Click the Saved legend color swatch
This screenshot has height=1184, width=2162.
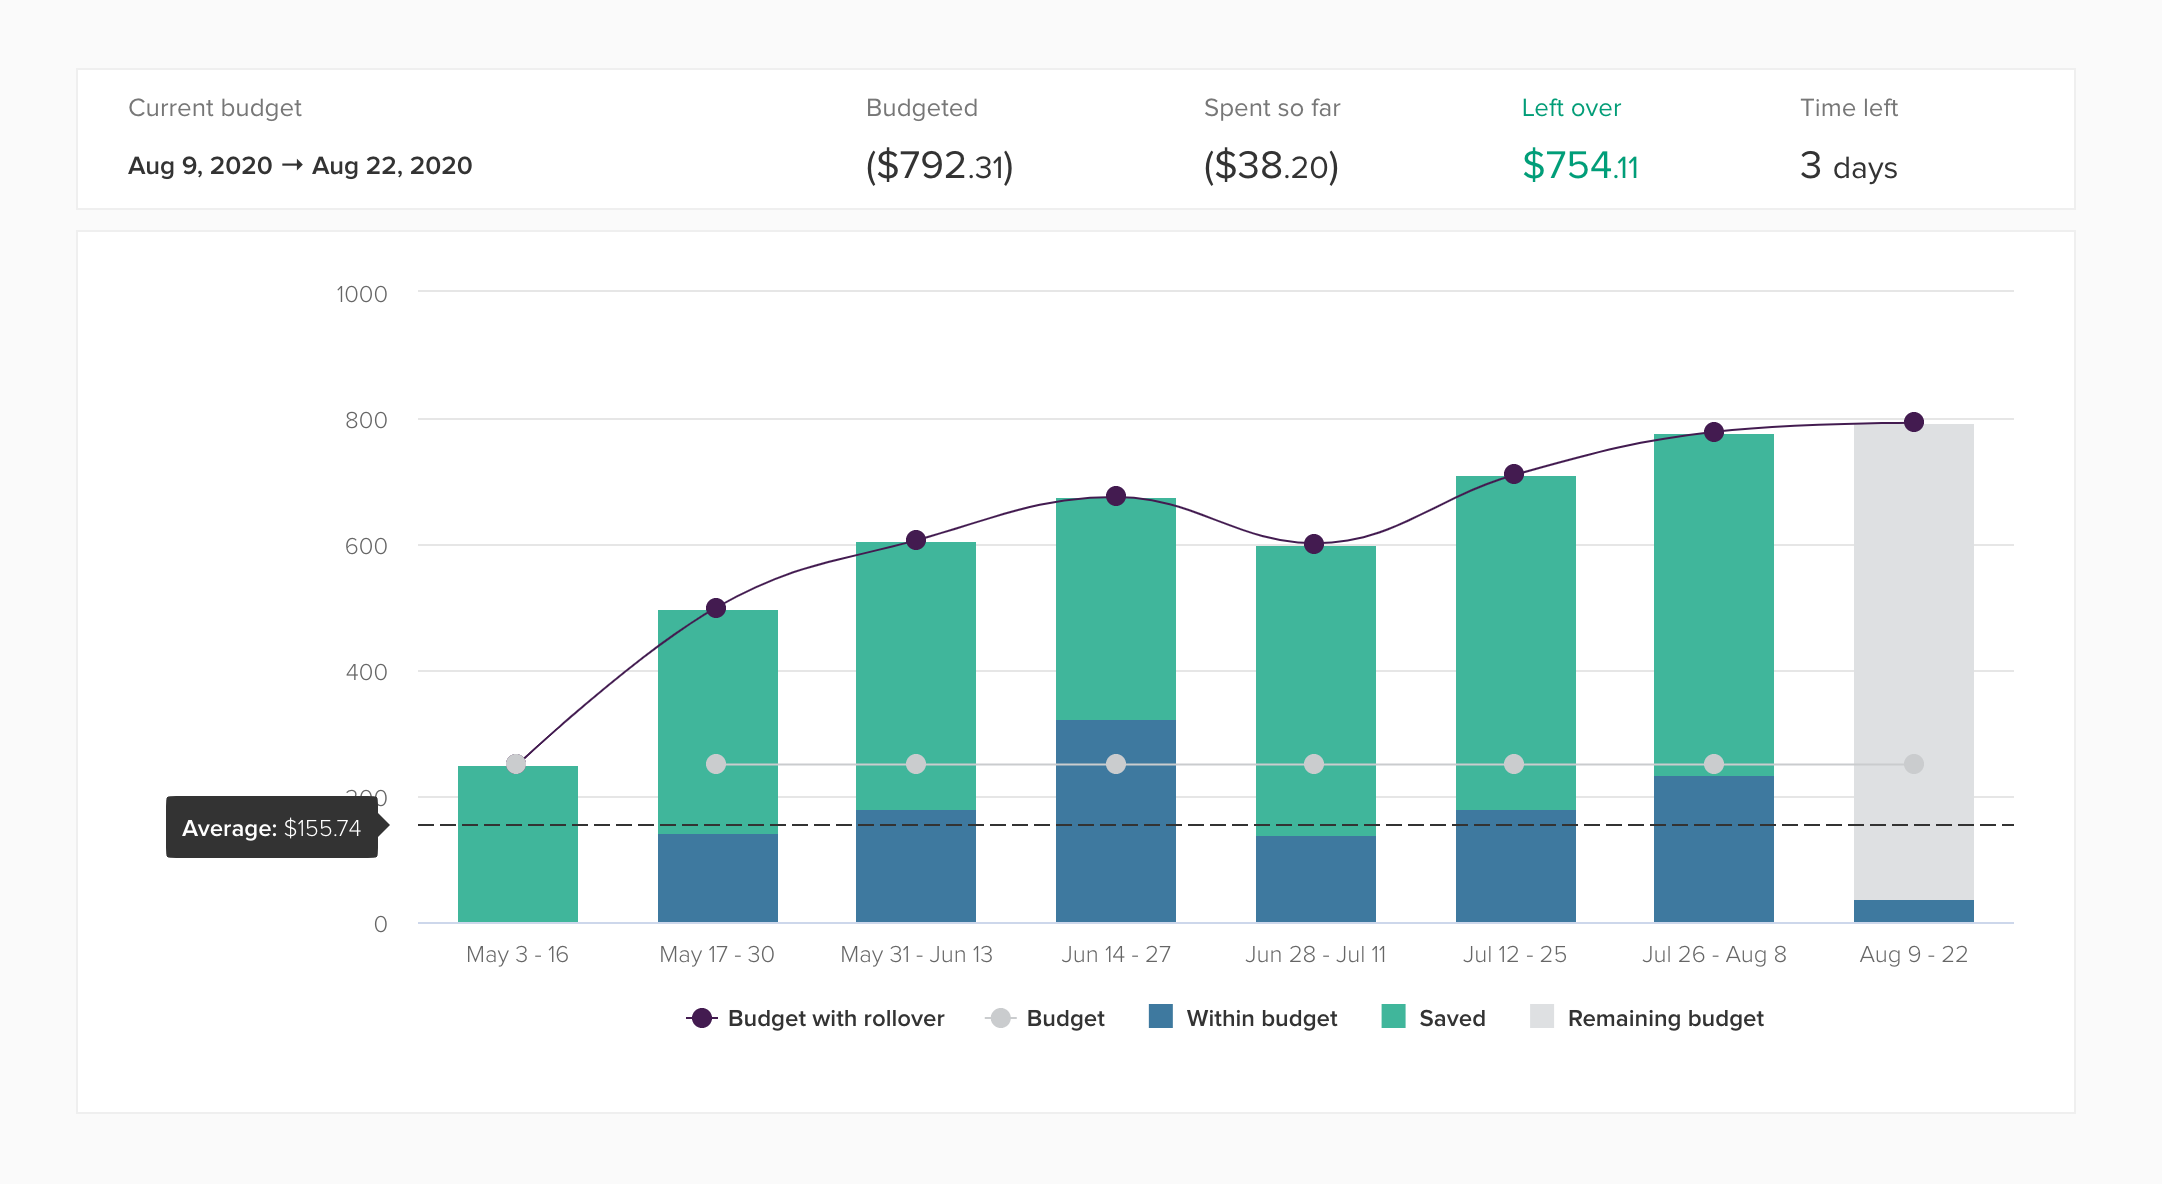[x=1393, y=1017]
